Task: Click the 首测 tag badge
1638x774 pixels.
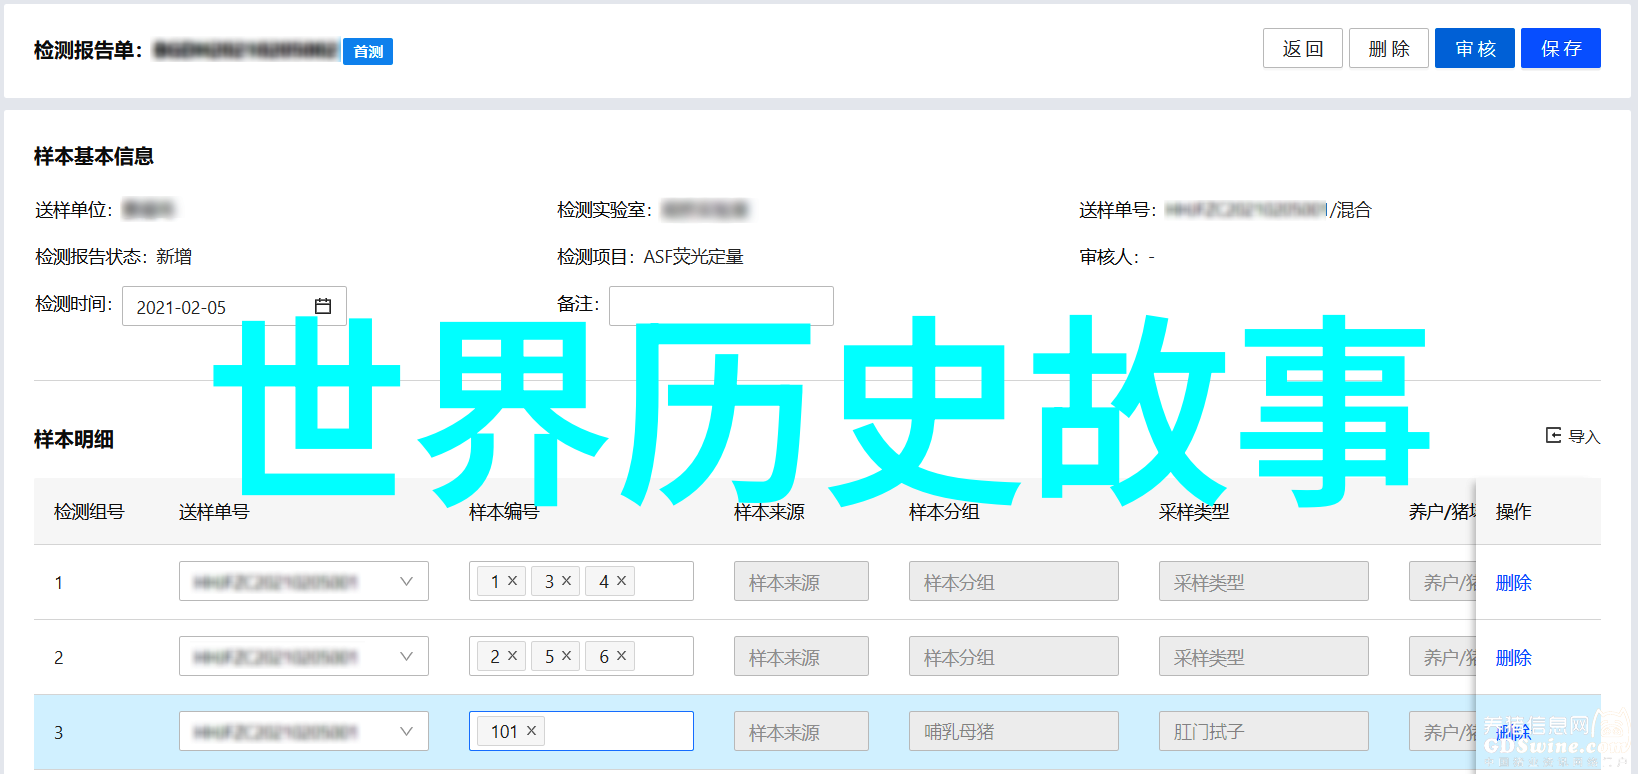Action: (x=368, y=52)
